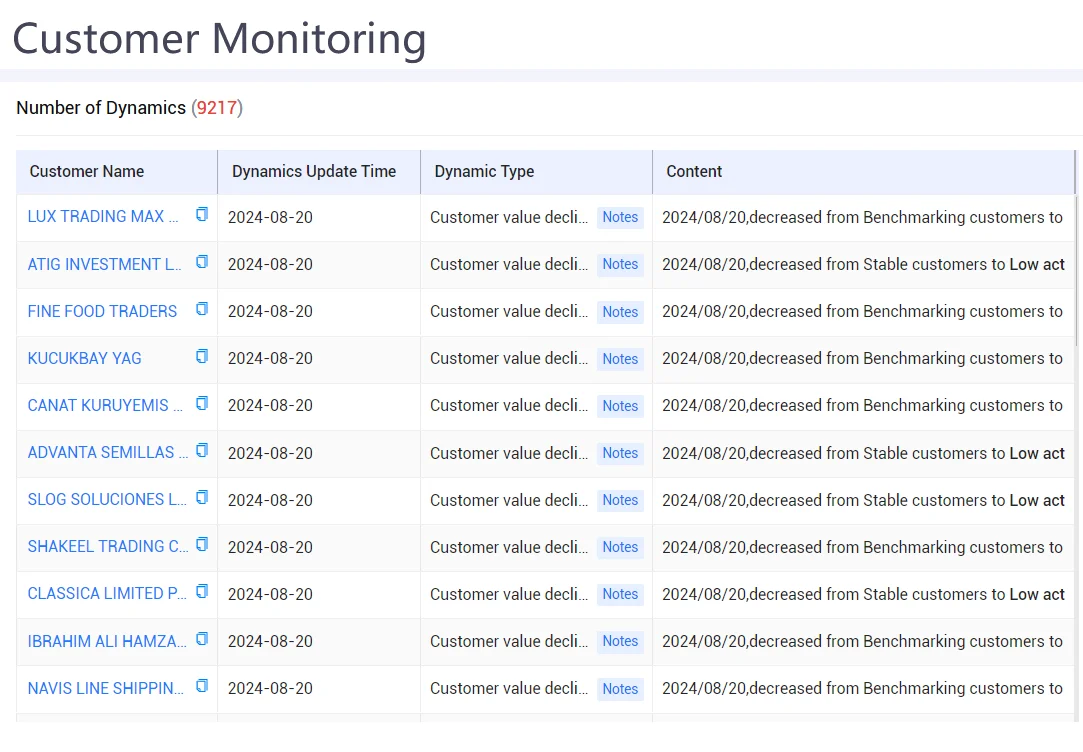The width and height of the screenshot is (1083, 752).
Task: Copy the SLOG SOLUCIONES customer name
Action: coord(202,497)
